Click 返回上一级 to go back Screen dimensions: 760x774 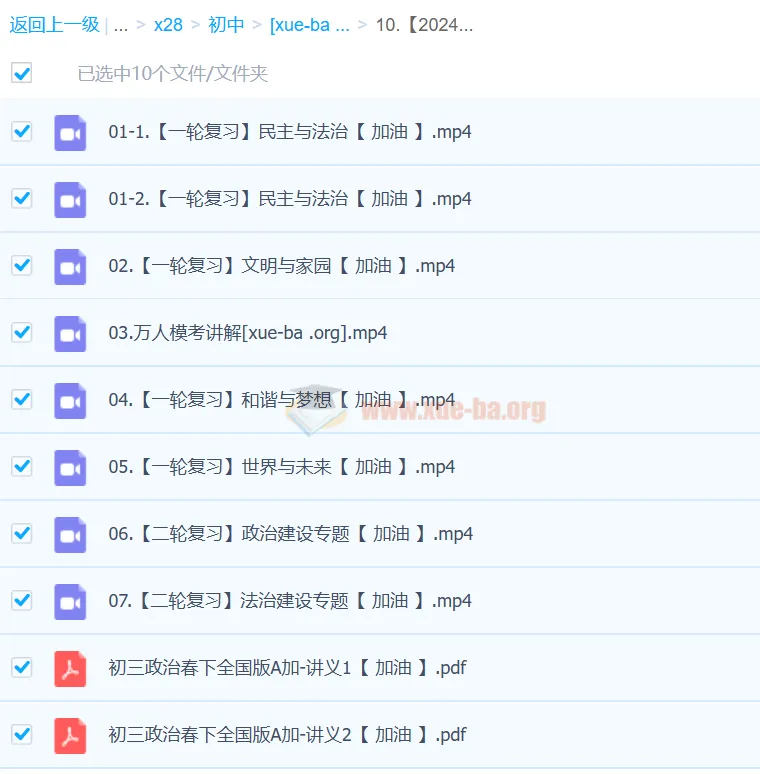tap(53, 25)
